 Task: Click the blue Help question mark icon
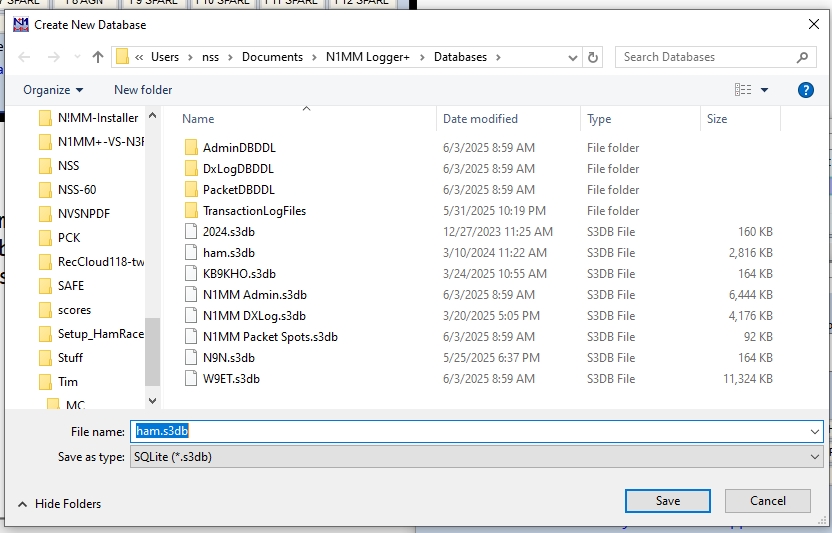click(x=805, y=90)
